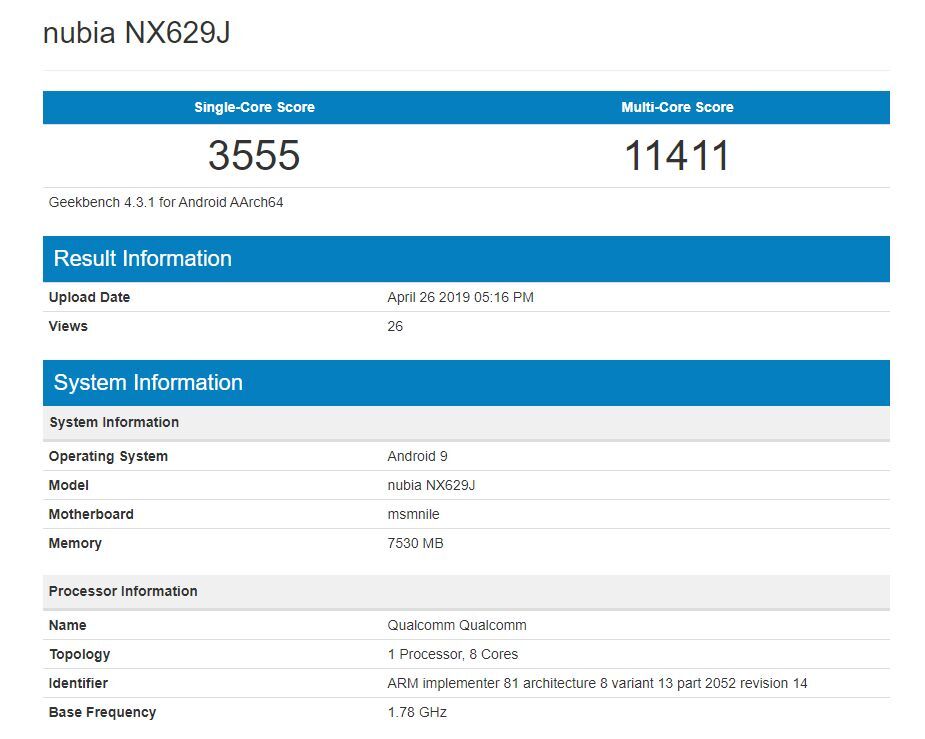Select the Single-Core Score header
Screen dimensions: 925x739
coord(253,107)
